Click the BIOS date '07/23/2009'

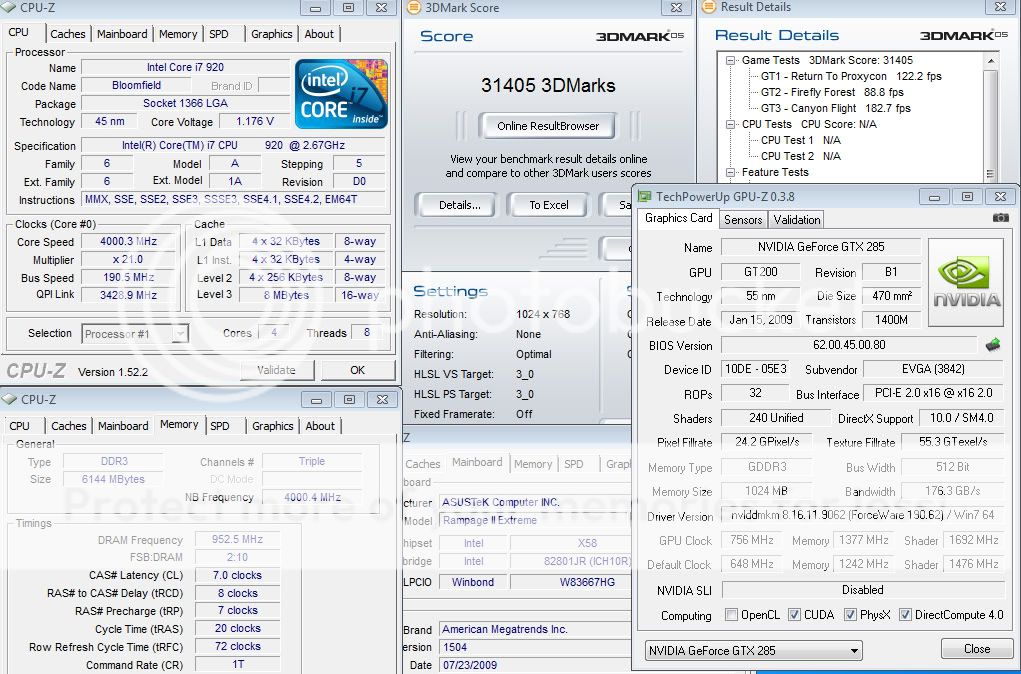coord(469,665)
